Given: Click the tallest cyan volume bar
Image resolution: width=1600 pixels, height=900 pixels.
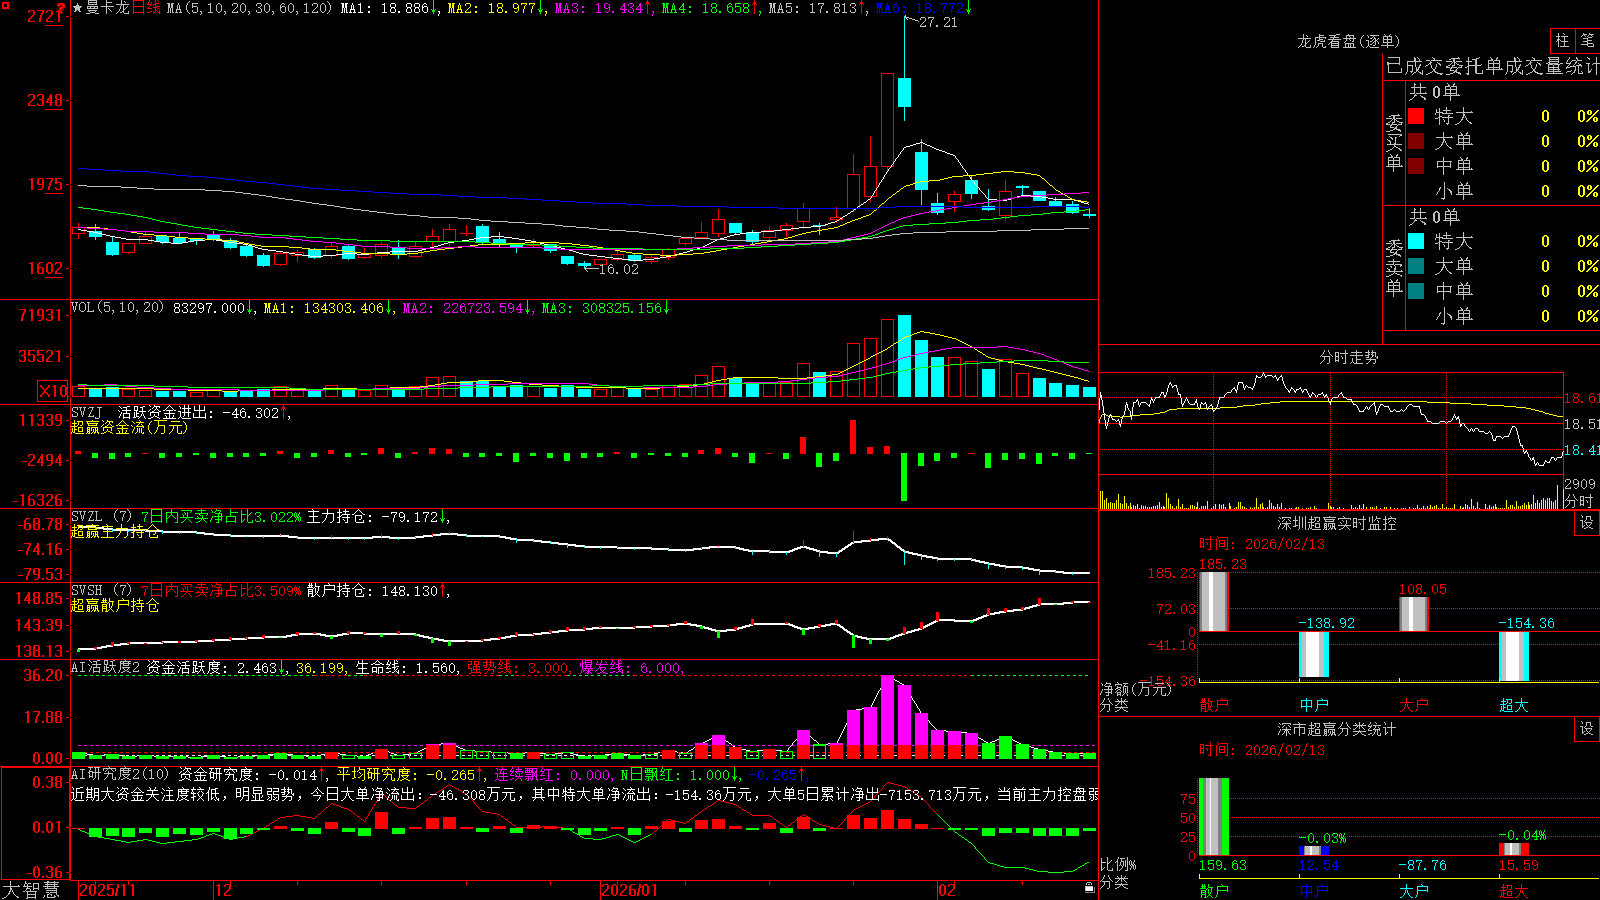Looking at the screenshot, I should (904, 356).
